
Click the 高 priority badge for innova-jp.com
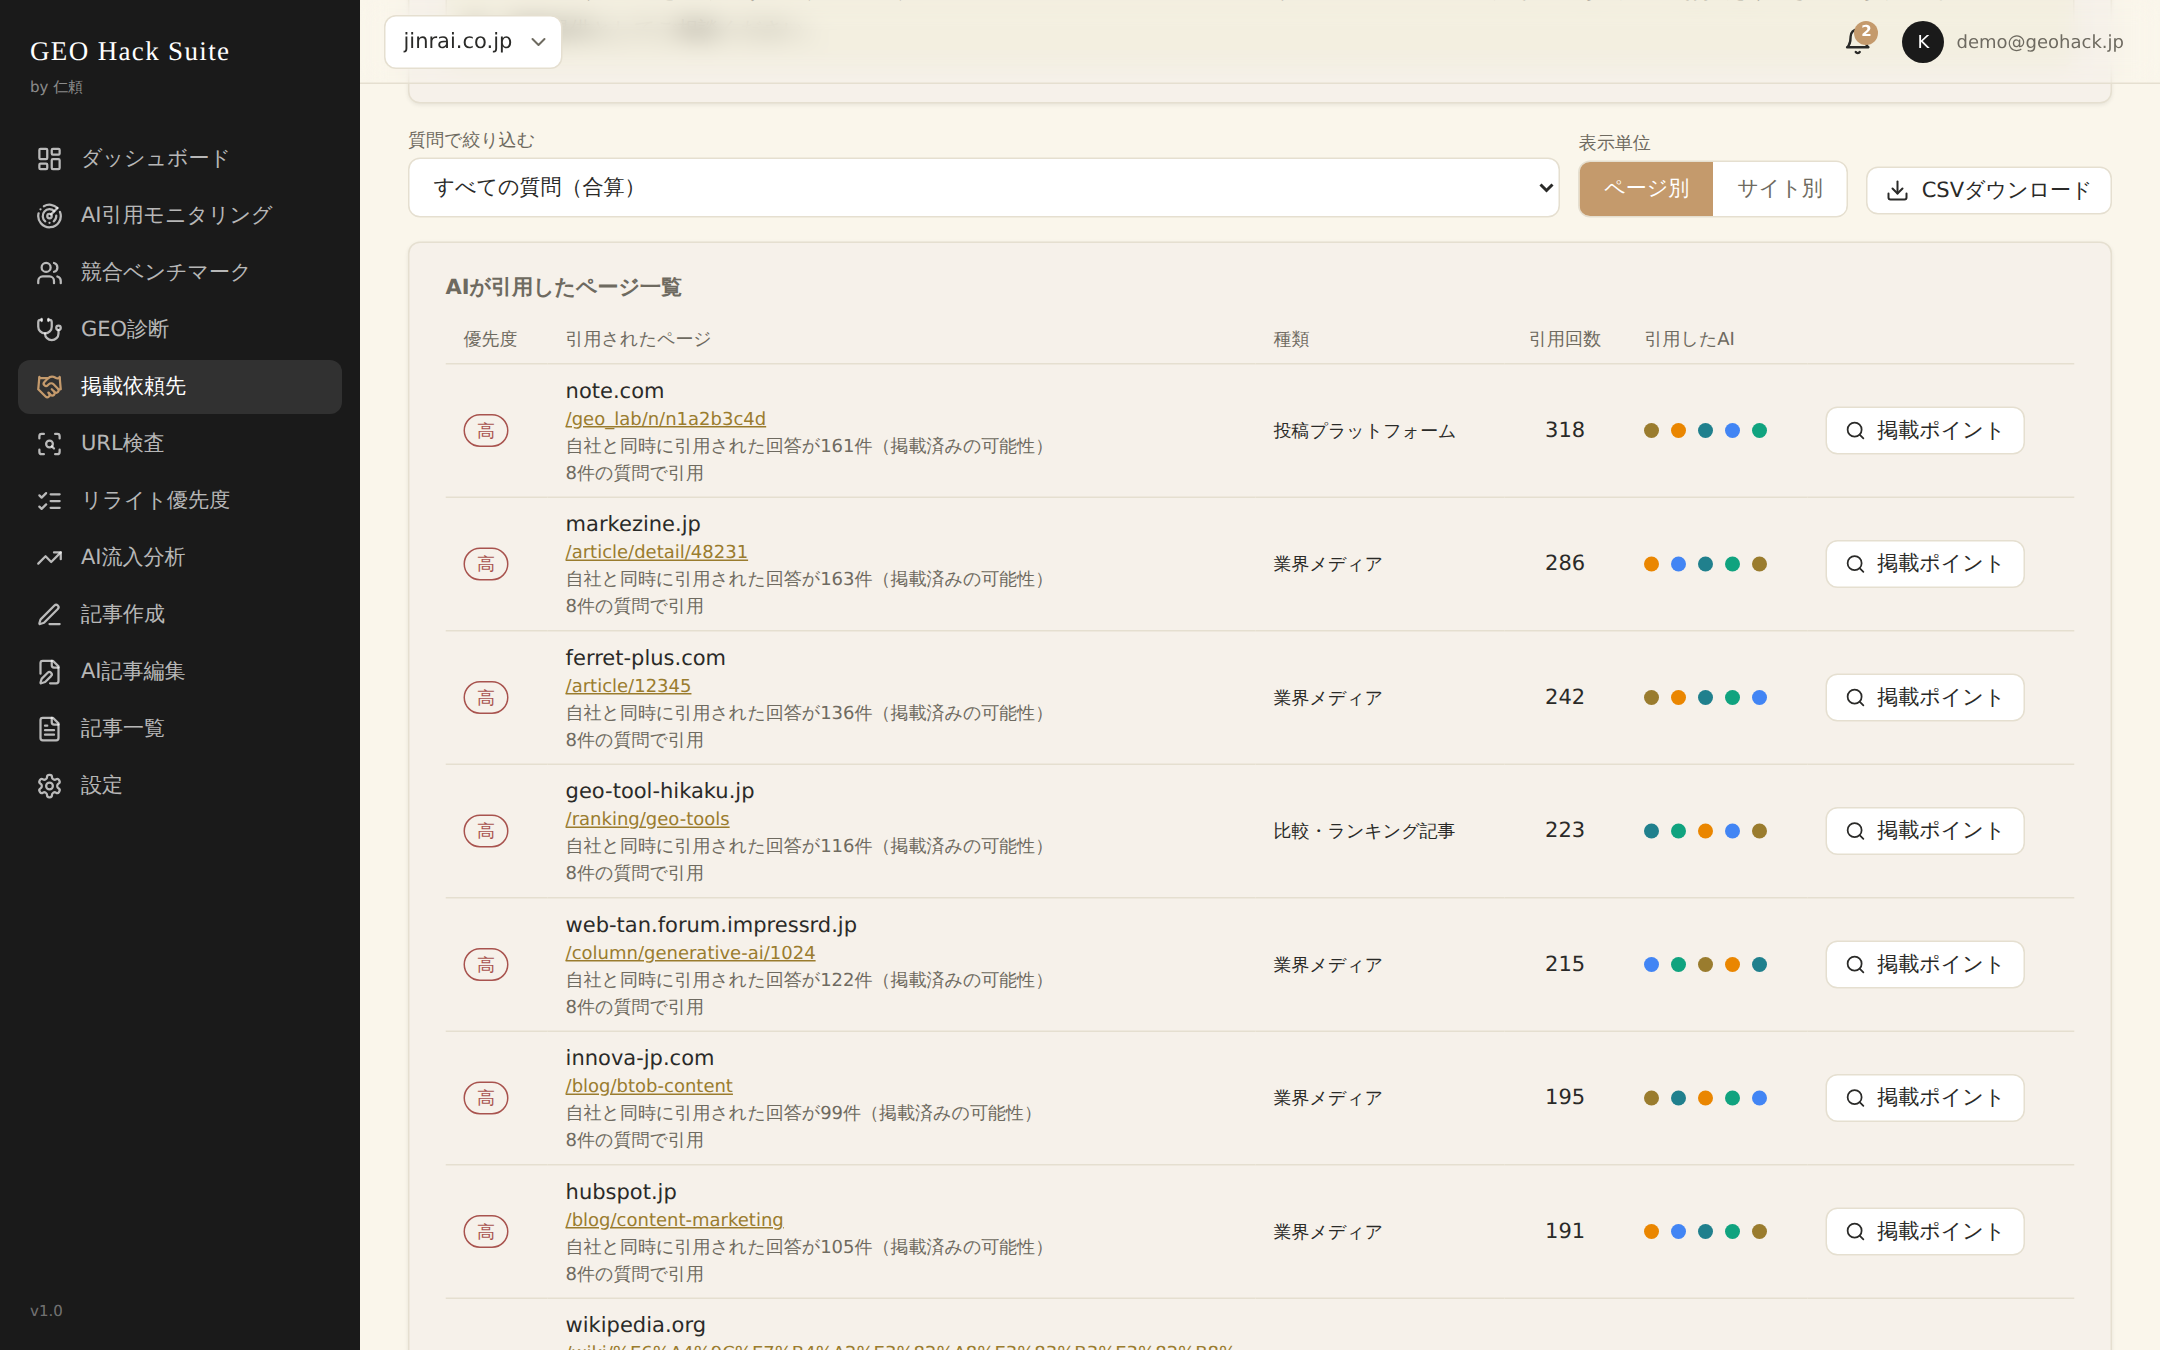pos(486,1098)
